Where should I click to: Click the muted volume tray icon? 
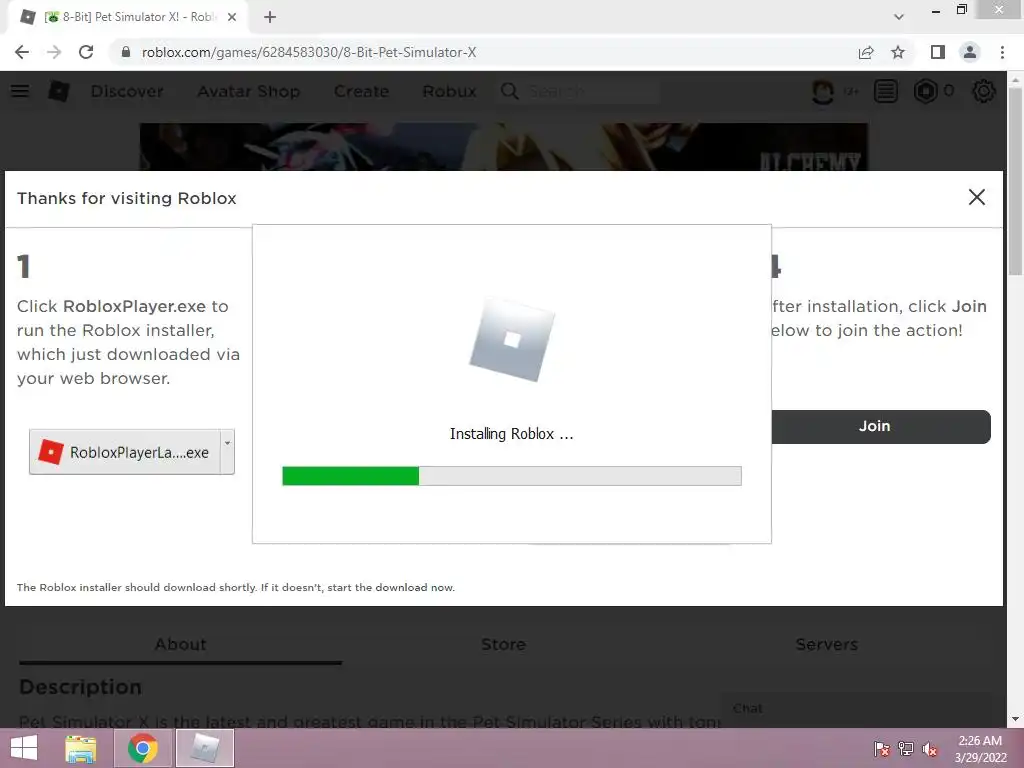(930, 749)
